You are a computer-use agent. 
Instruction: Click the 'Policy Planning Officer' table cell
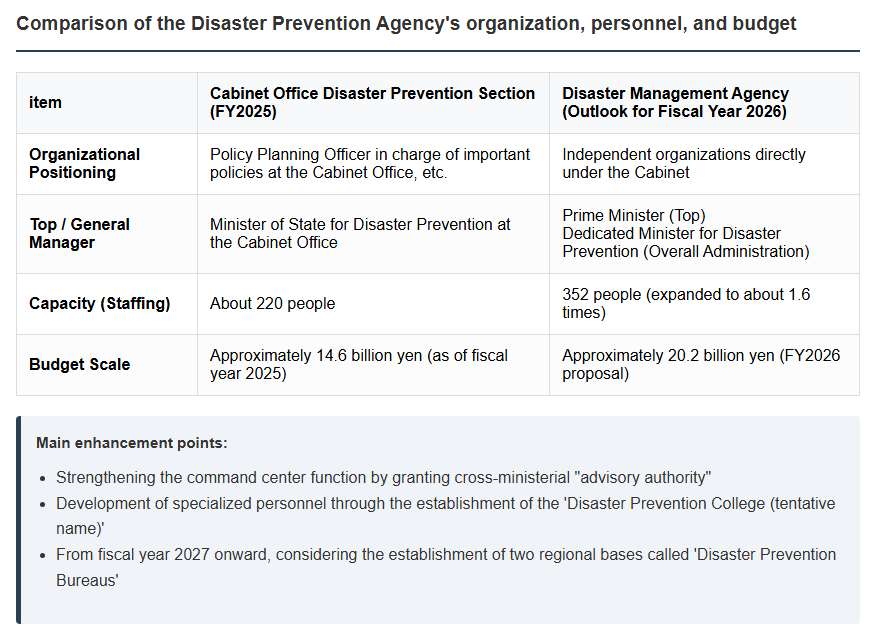pos(373,164)
